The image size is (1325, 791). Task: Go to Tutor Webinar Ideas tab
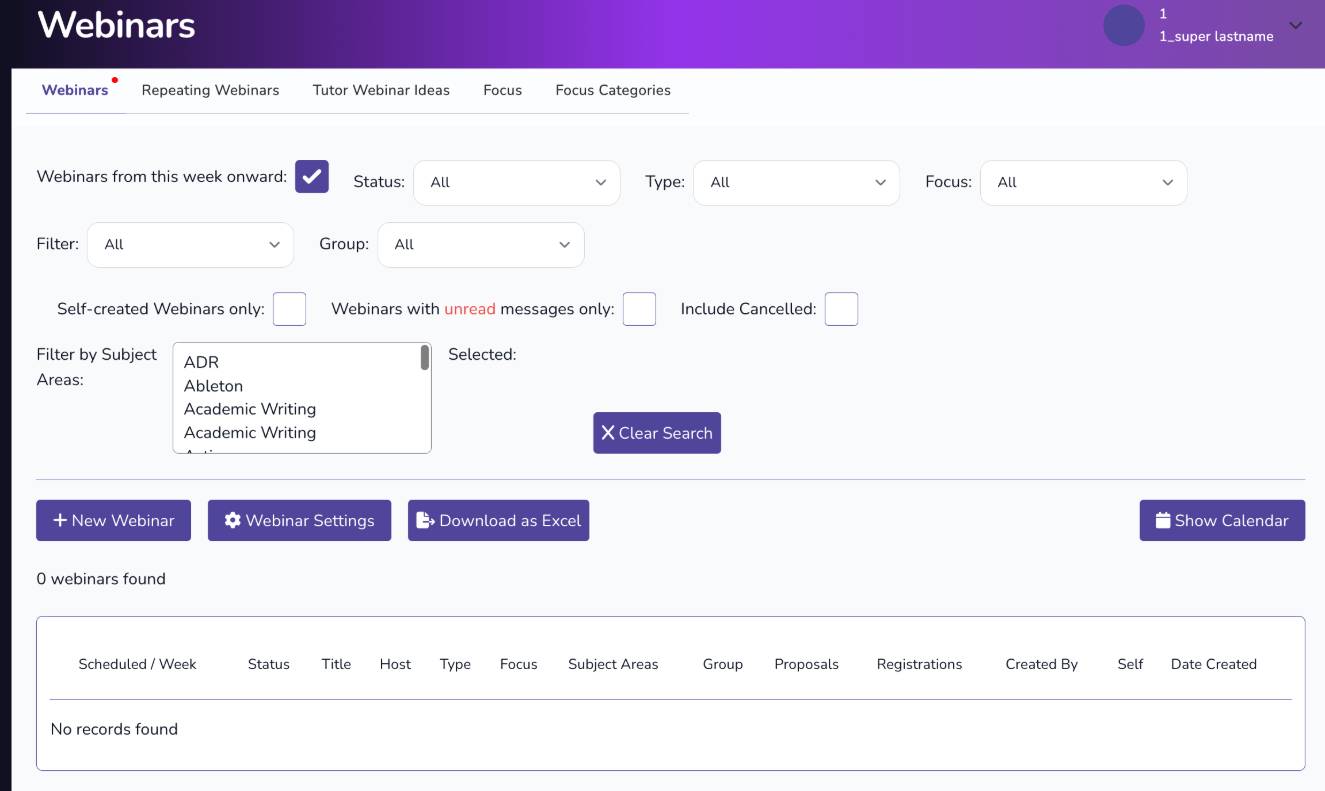tap(381, 90)
